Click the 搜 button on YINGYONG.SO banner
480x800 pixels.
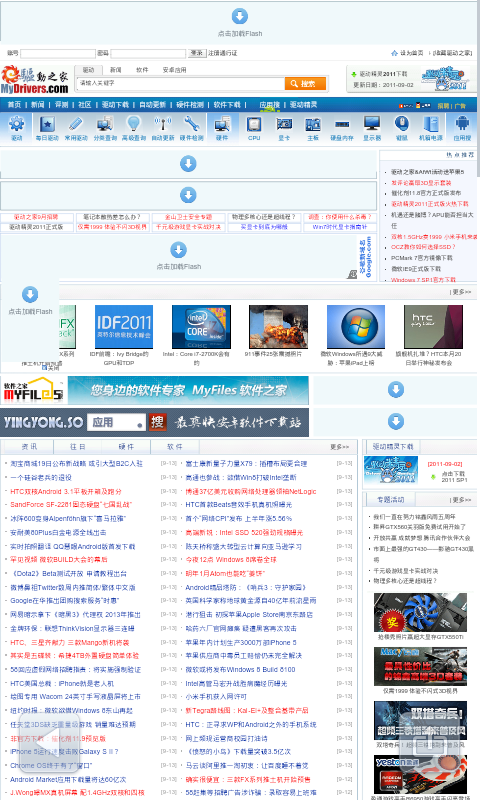click(x=157, y=422)
